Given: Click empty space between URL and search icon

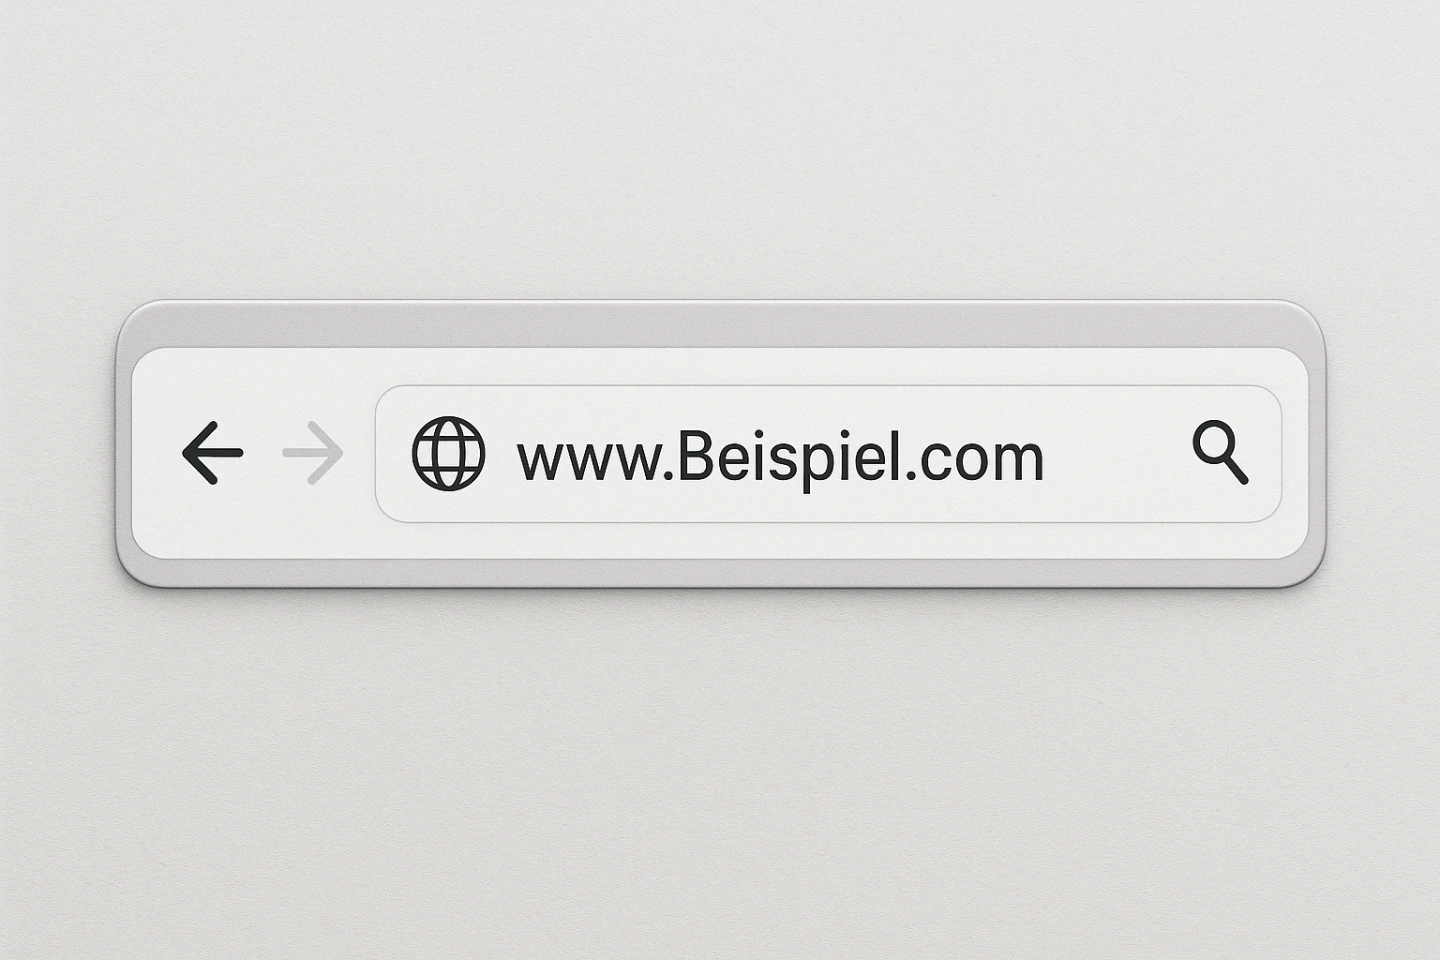Looking at the screenshot, I should [1118, 453].
